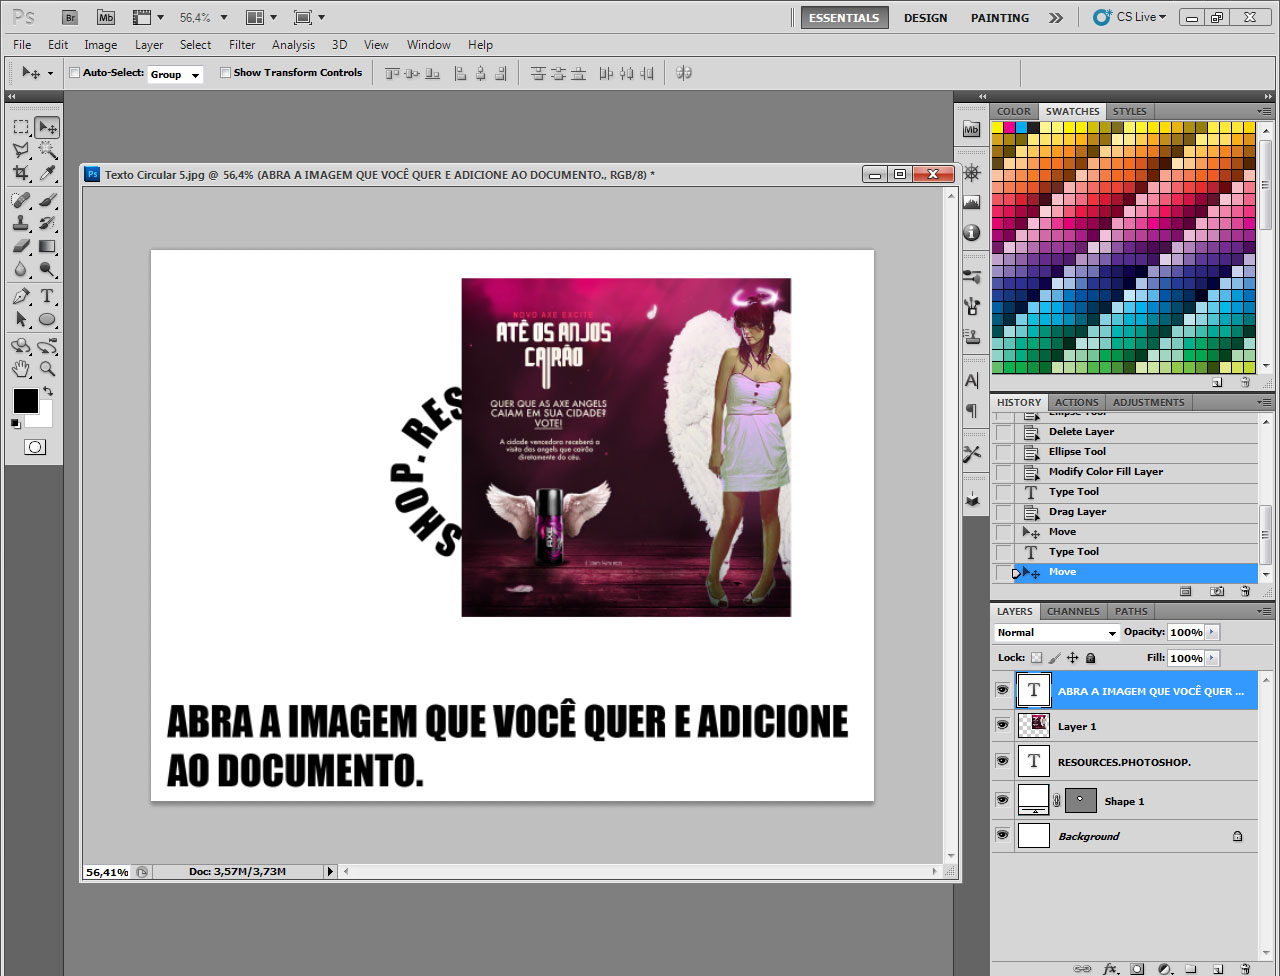Viewport: 1280px width, 976px height.
Task: Select the Horizontal Type tool
Action: coord(47,296)
